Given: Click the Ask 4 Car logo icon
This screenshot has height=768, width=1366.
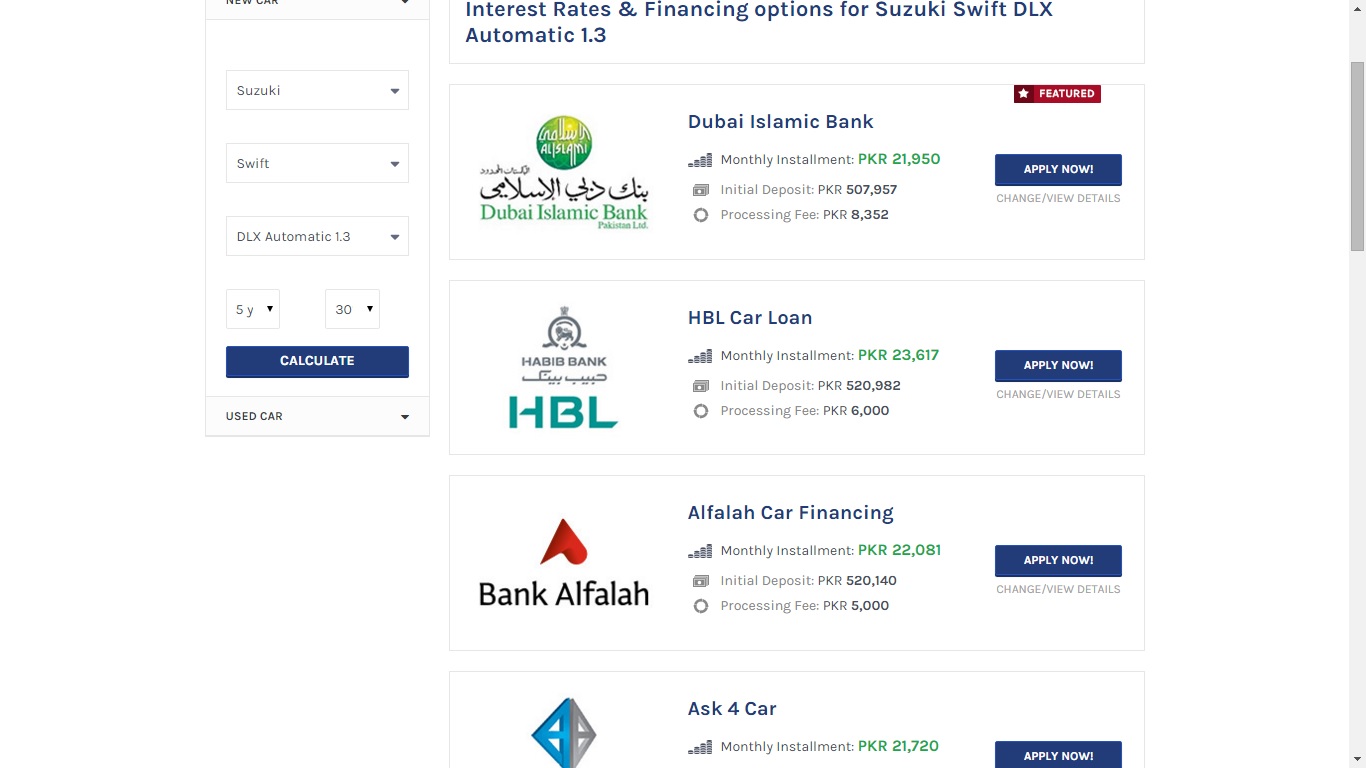Looking at the screenshot, I should click(564, 733).
